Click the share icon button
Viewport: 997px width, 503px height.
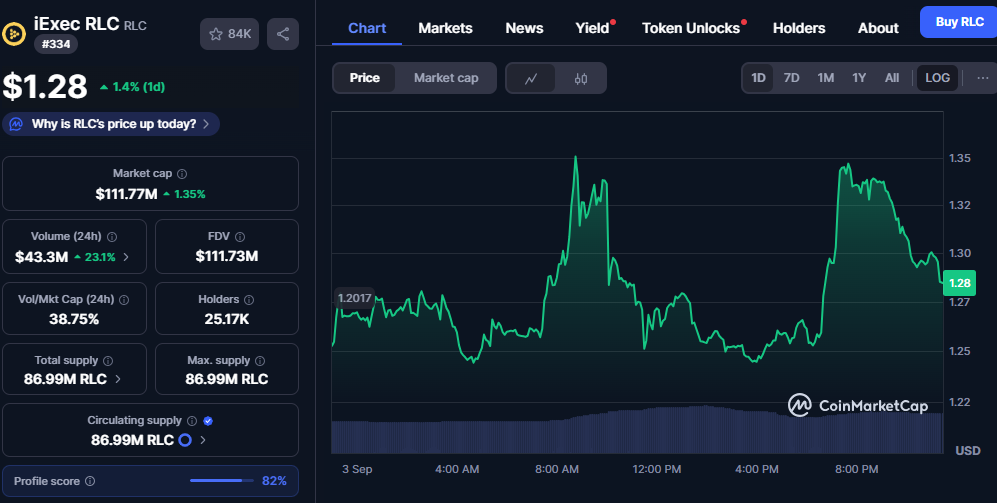283,34
